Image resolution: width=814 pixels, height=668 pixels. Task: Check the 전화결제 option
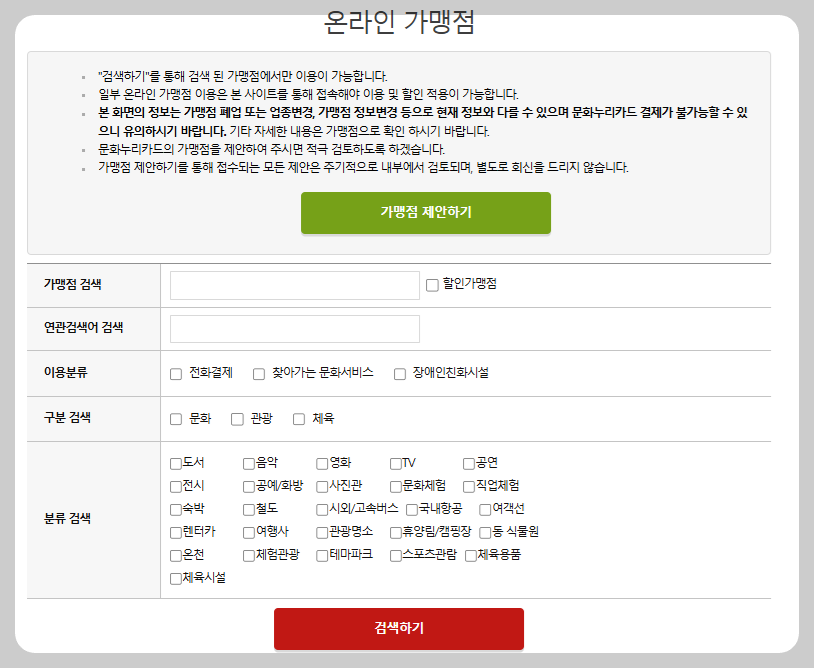coord(176,372)
